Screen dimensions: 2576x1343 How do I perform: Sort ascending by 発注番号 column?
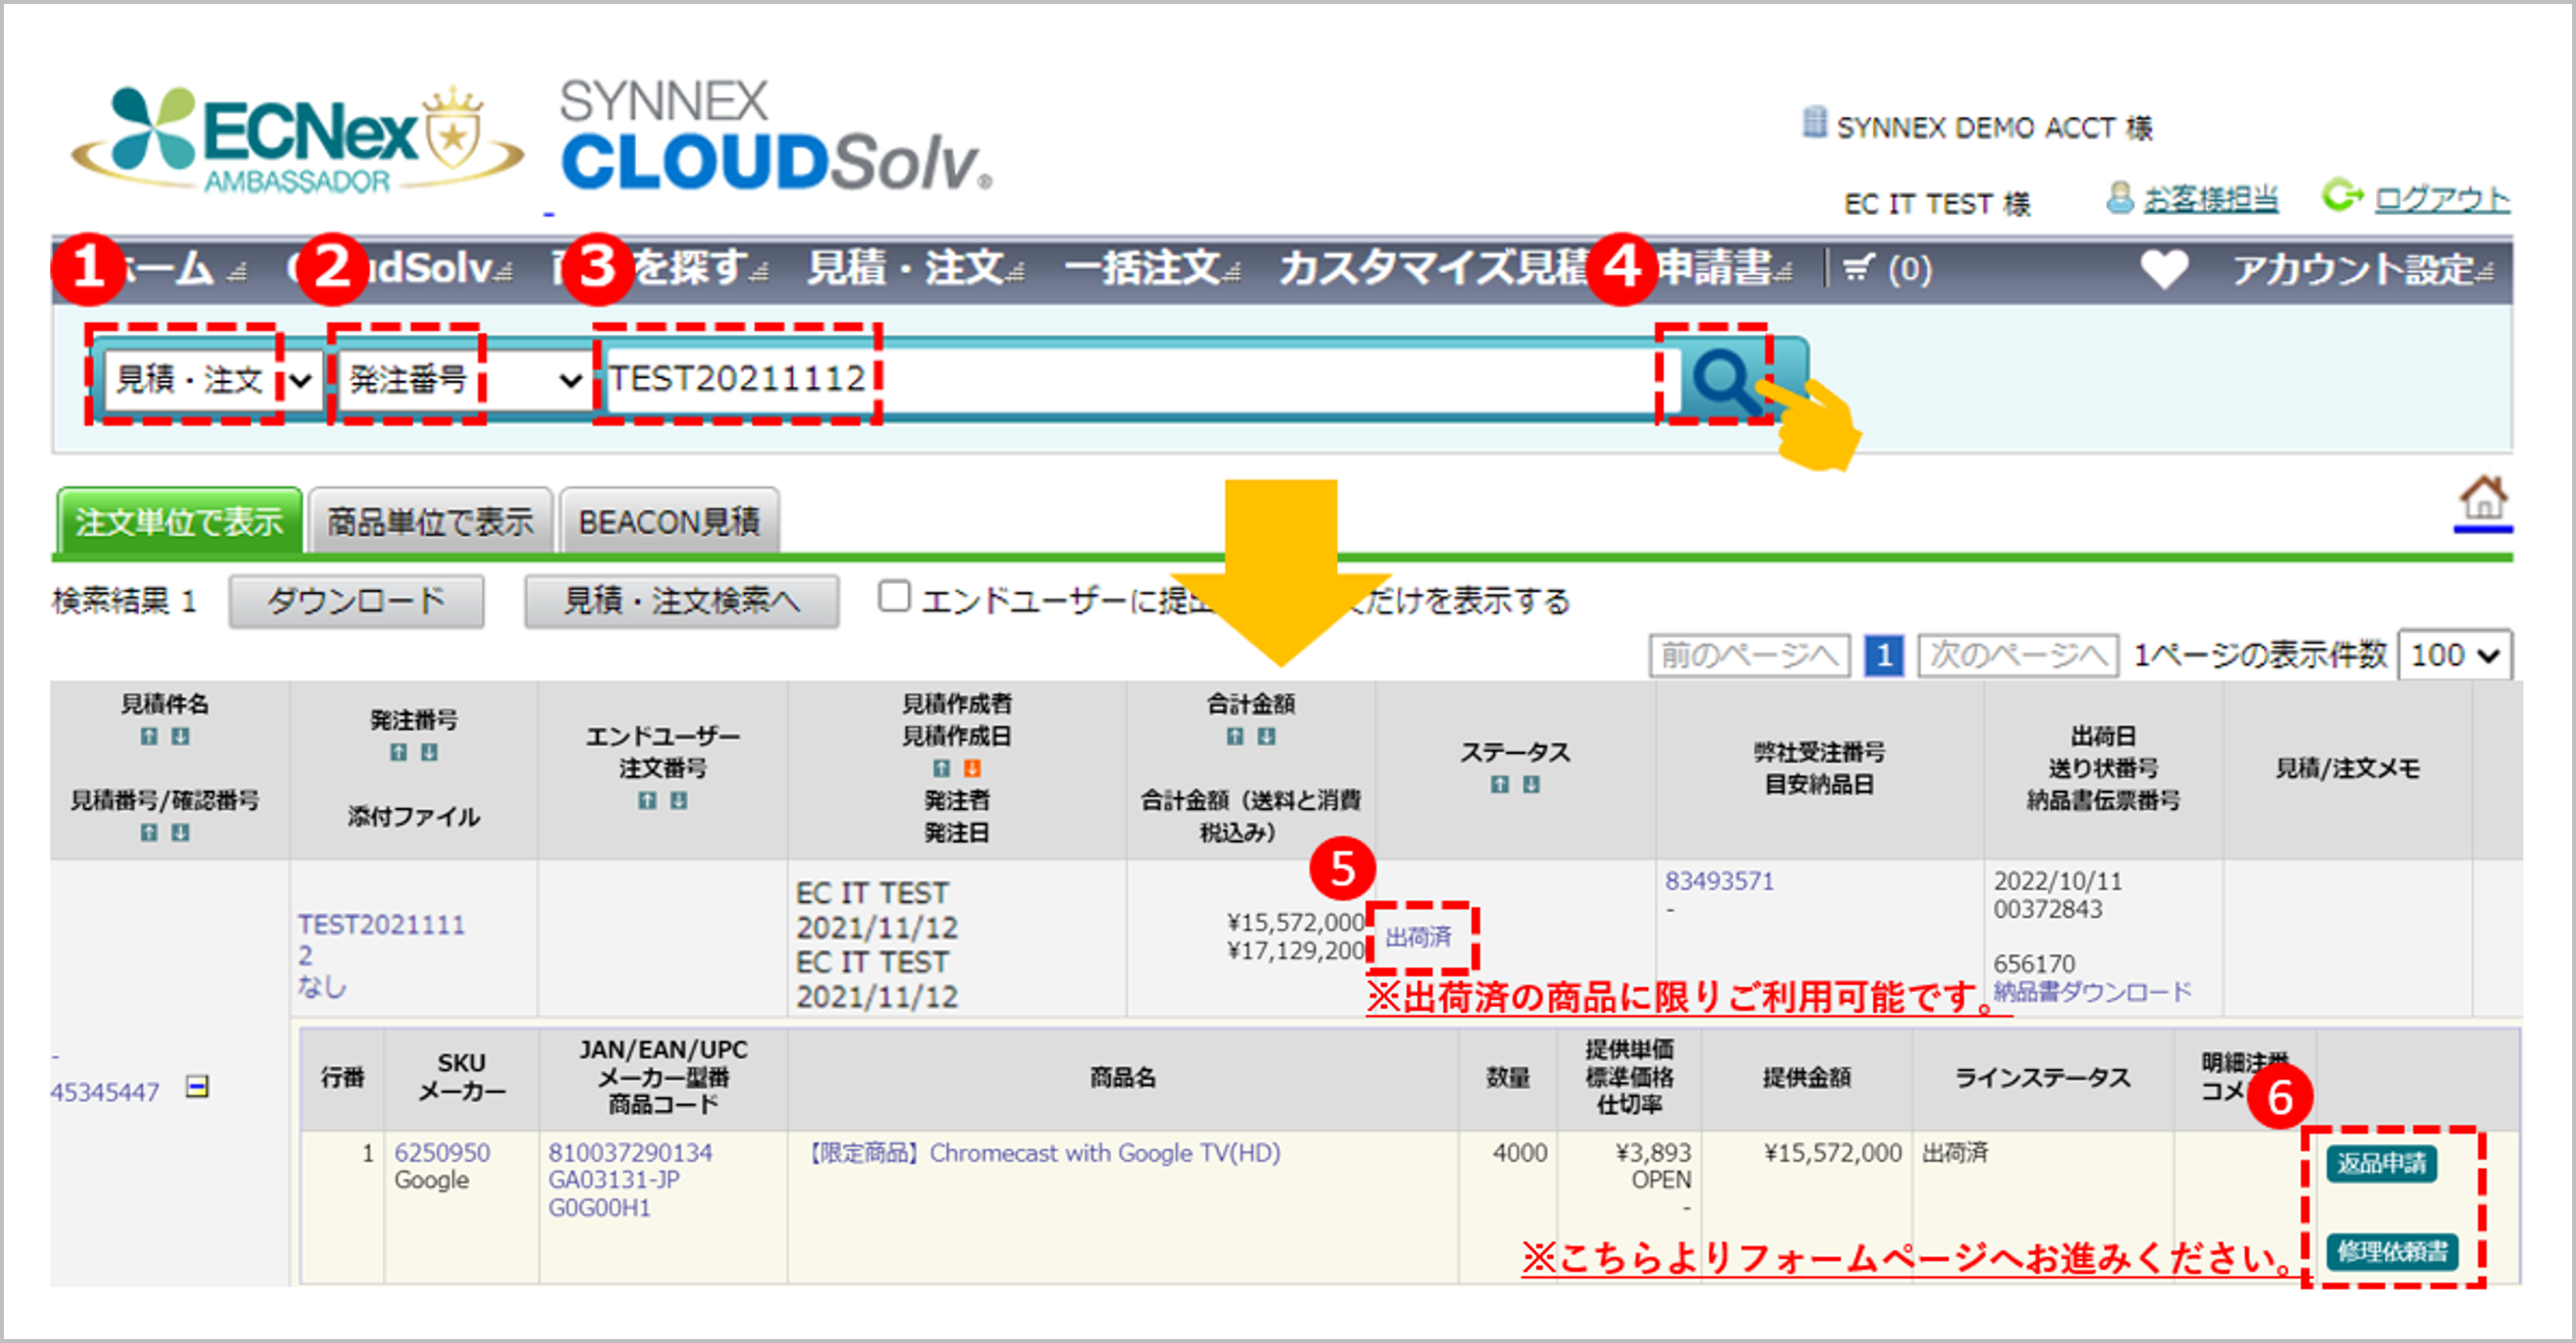pyautogui.click(x=398, y=753)
